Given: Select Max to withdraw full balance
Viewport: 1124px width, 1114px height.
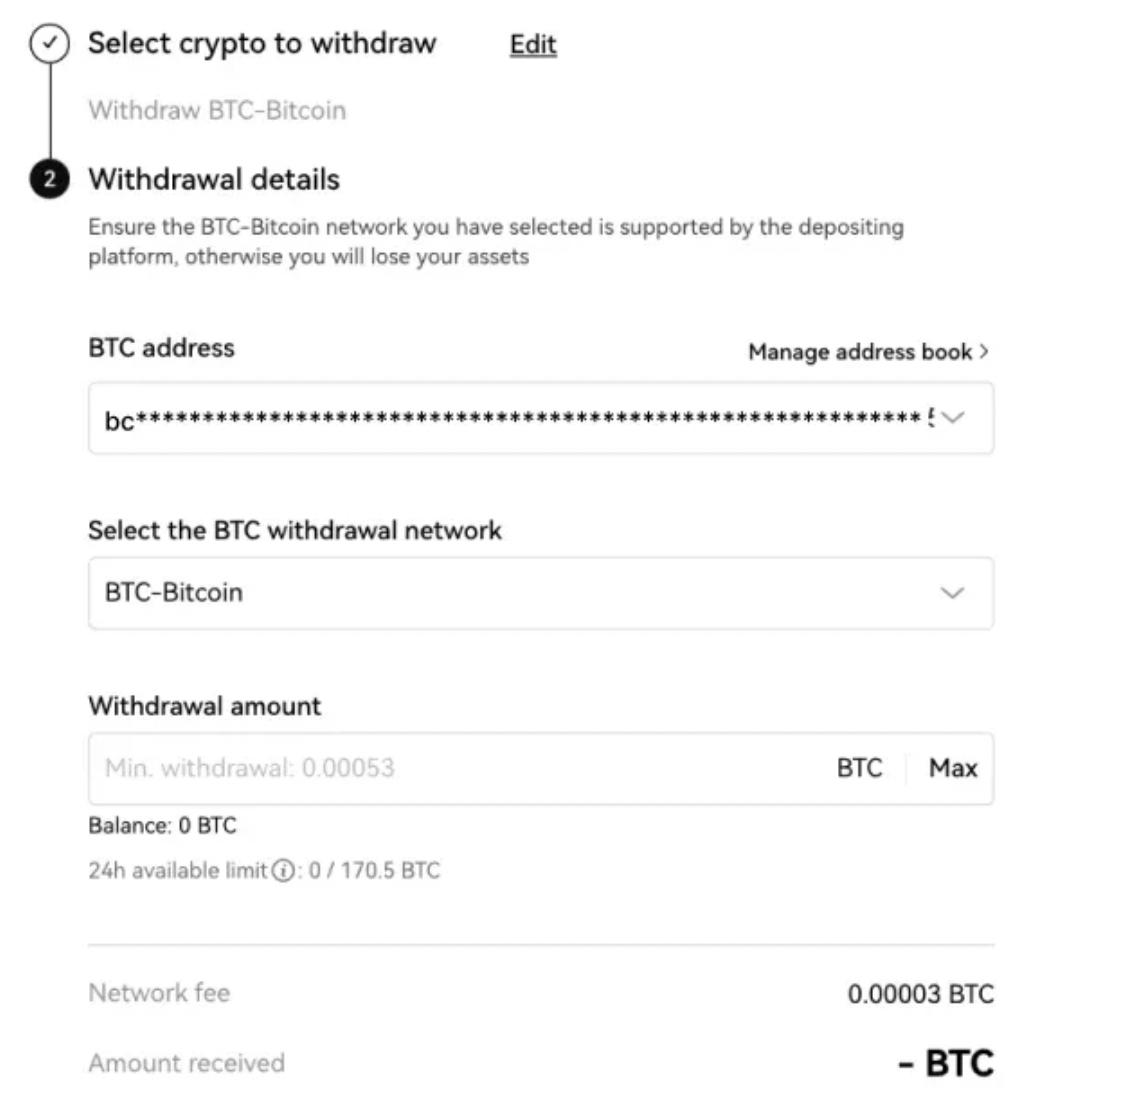Looking at the screenshot, I should [x=951, y=768].
